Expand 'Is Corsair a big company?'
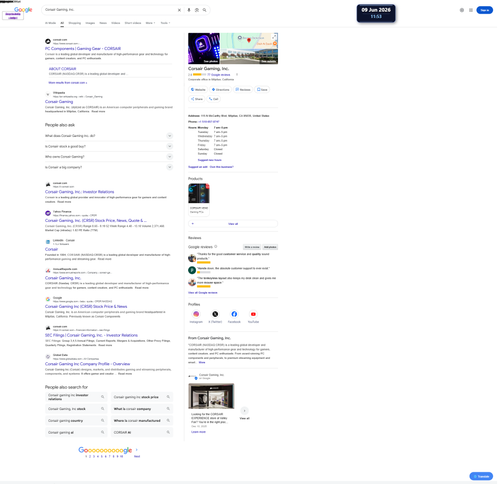This screenshot has width=500, height=484. point(109,167)
